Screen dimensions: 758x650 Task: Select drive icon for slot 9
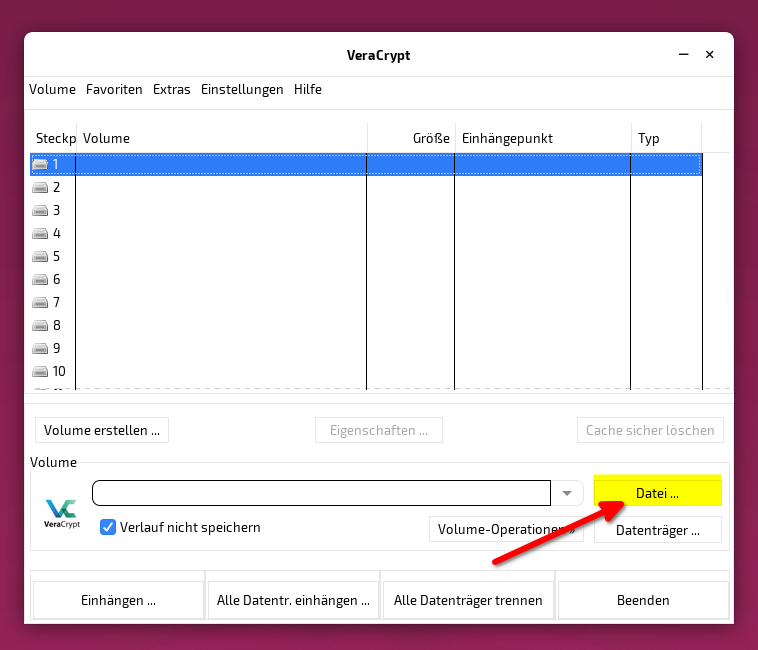coord(40,348)
